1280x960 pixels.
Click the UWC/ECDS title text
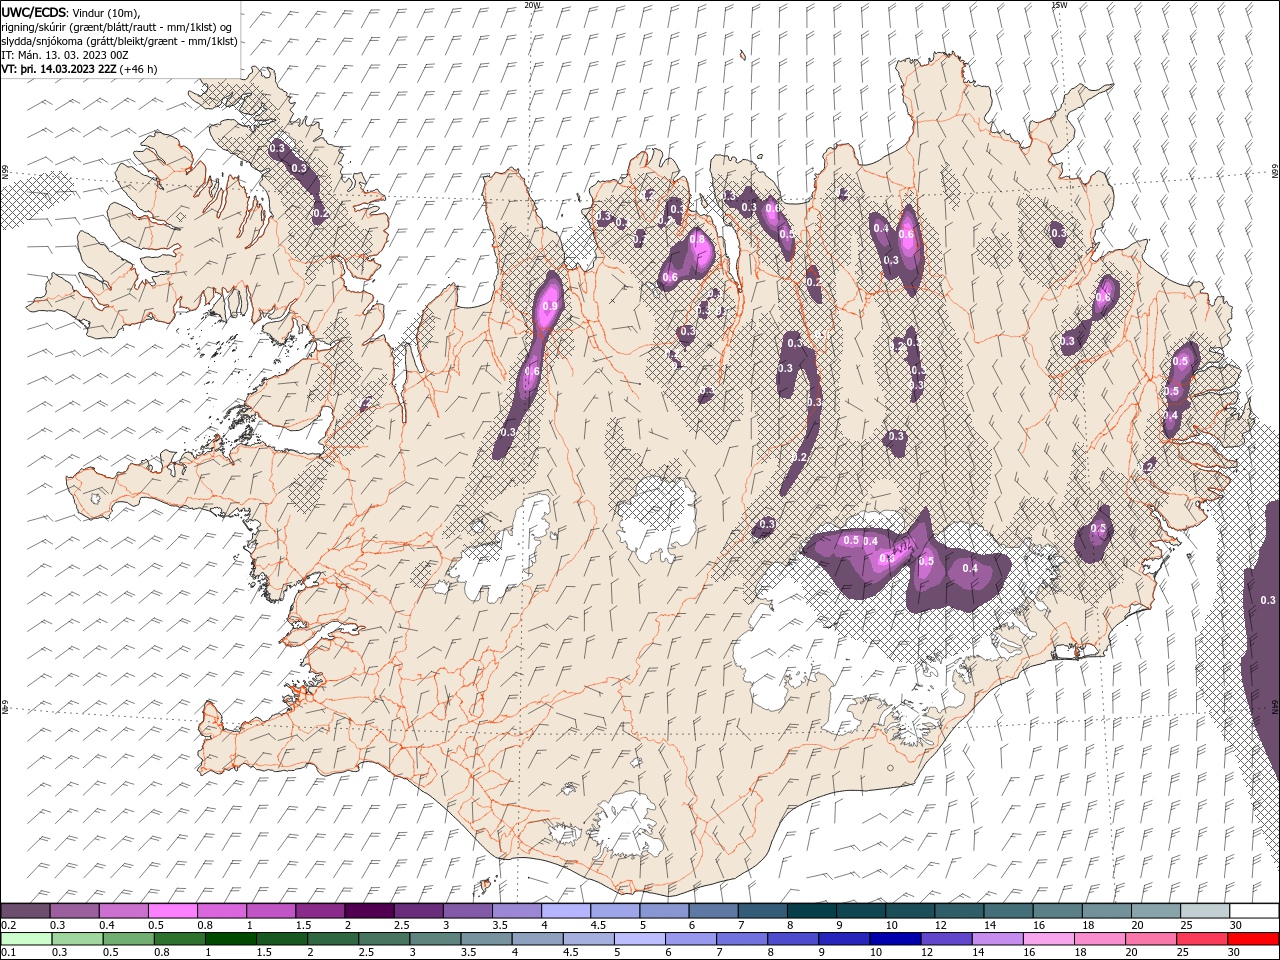[x=34, y=11]
